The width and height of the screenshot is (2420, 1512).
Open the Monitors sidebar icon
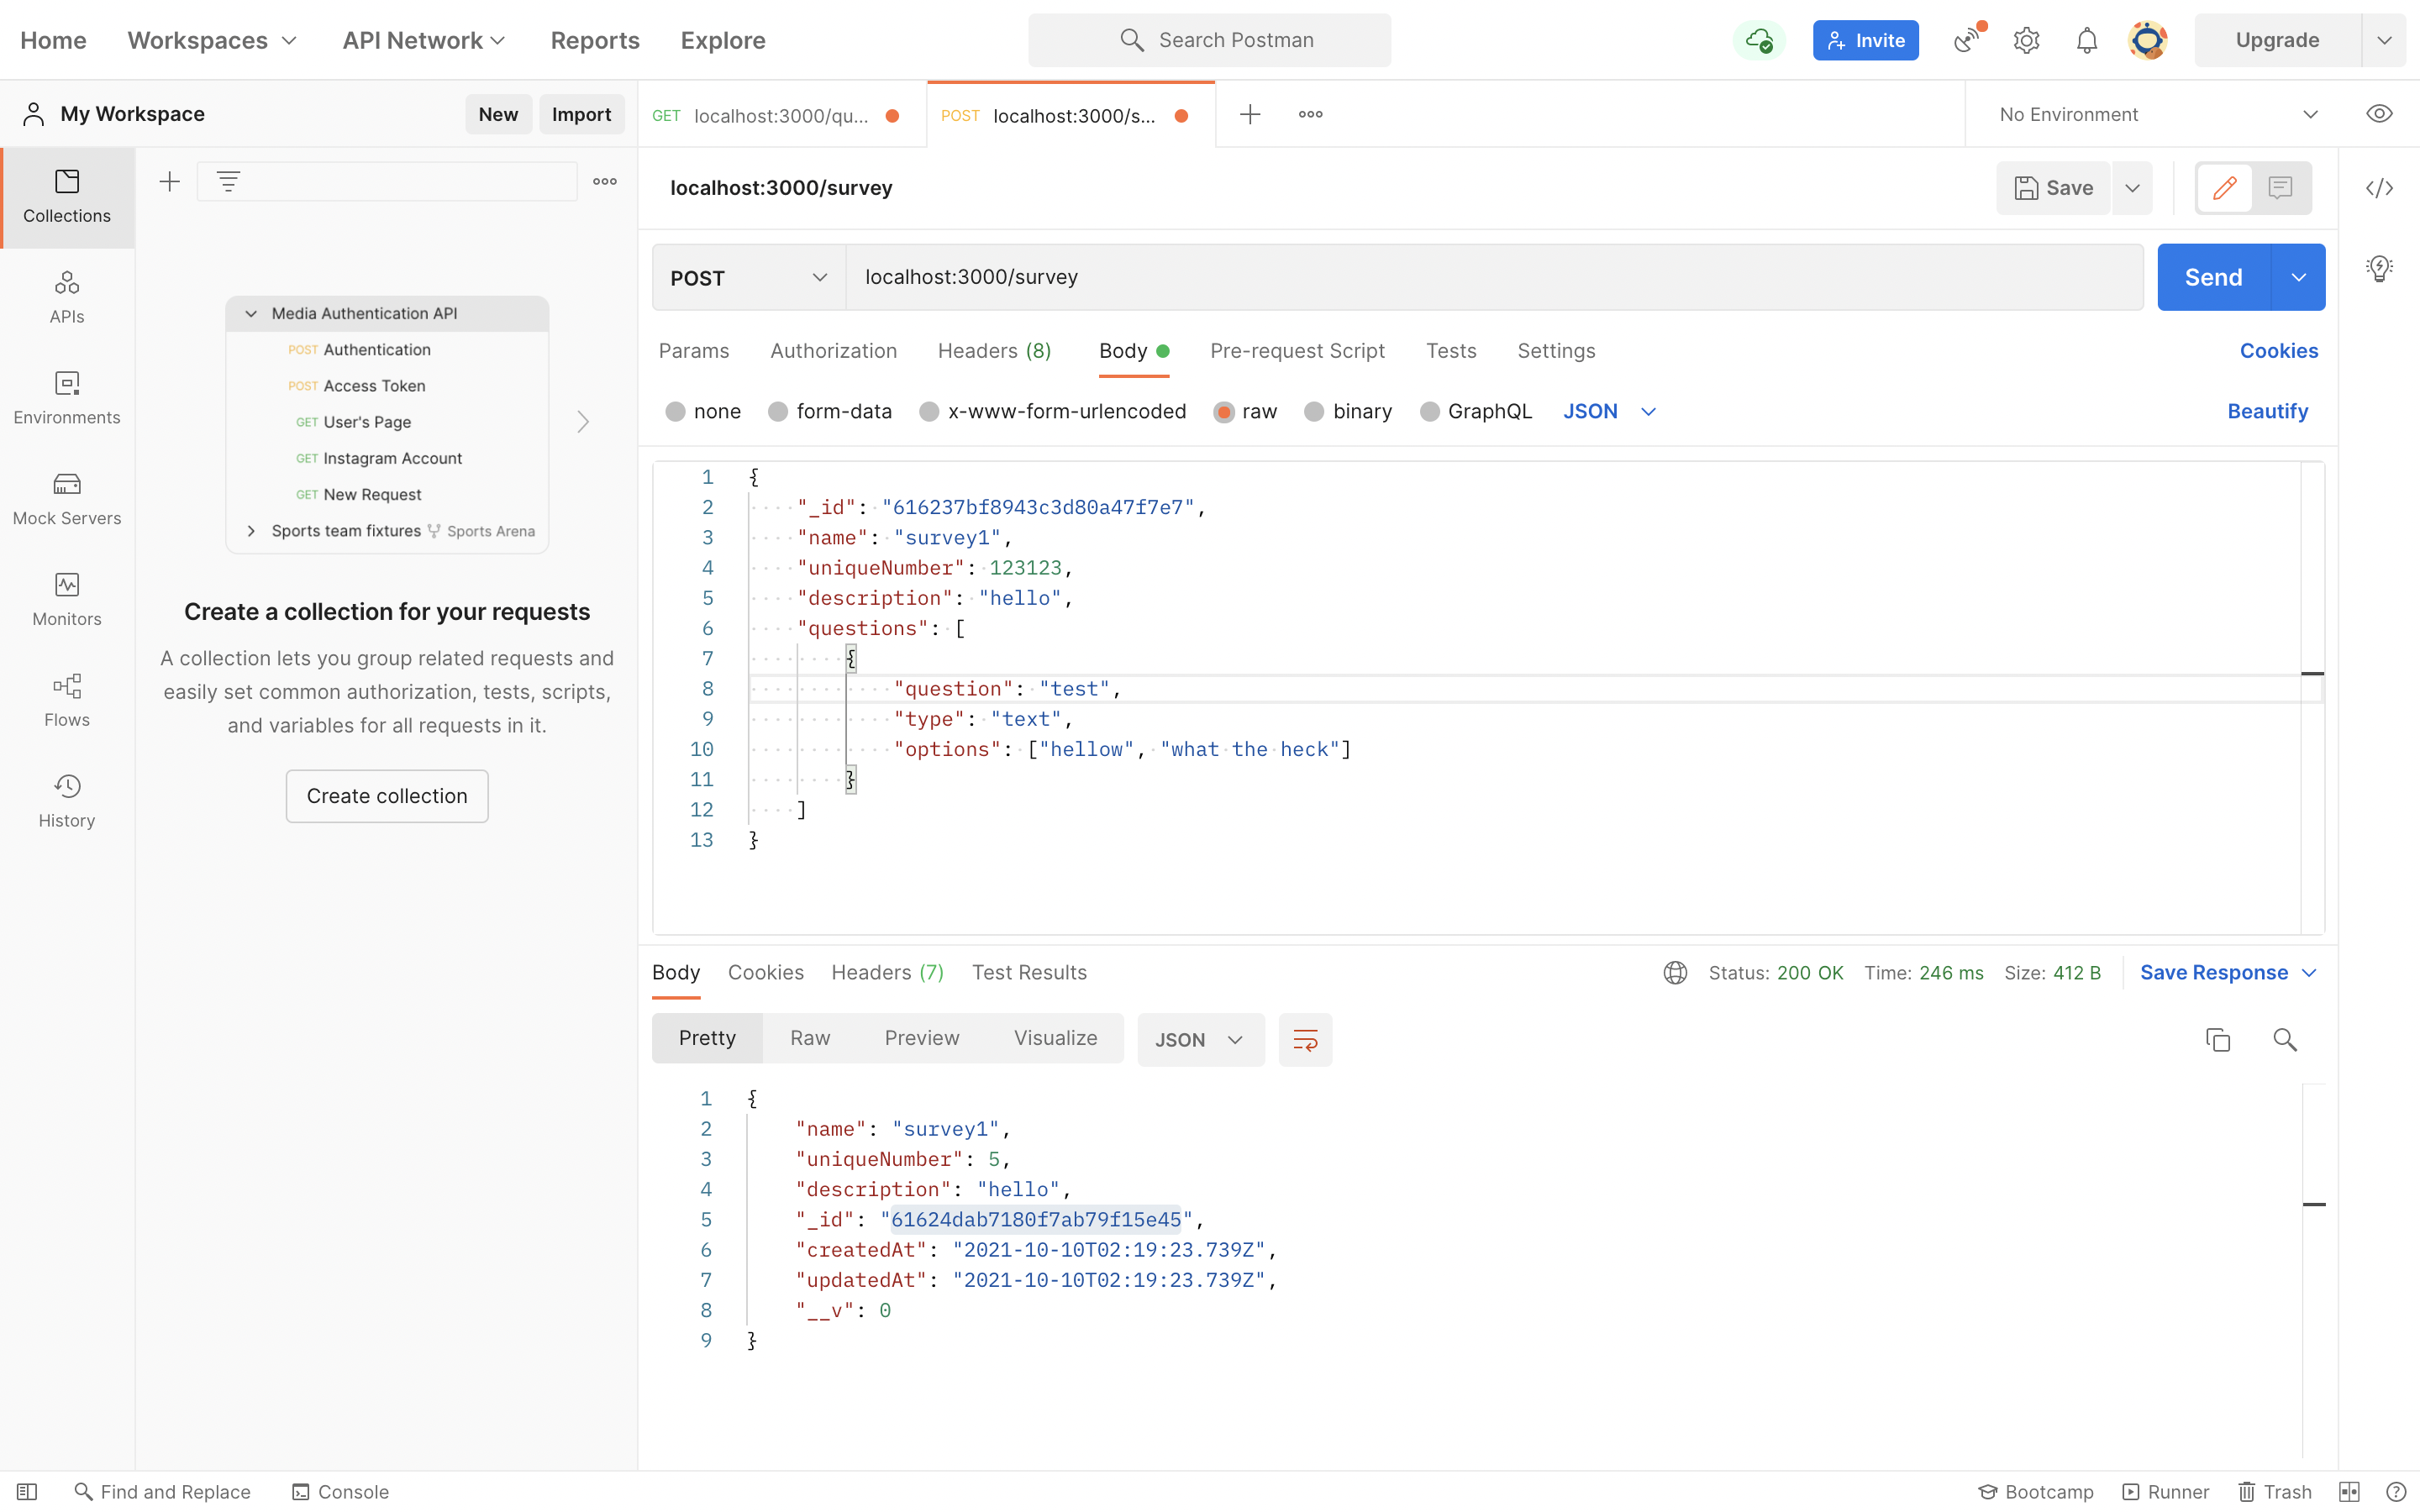click(x=67, y=598)
